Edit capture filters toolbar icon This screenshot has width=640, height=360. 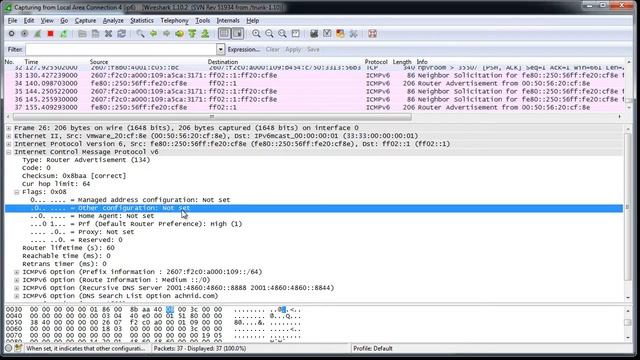point(314,34)
